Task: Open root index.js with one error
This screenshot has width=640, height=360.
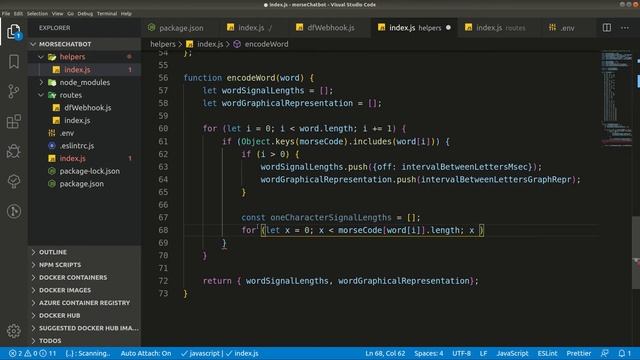Action: point(84,158)
